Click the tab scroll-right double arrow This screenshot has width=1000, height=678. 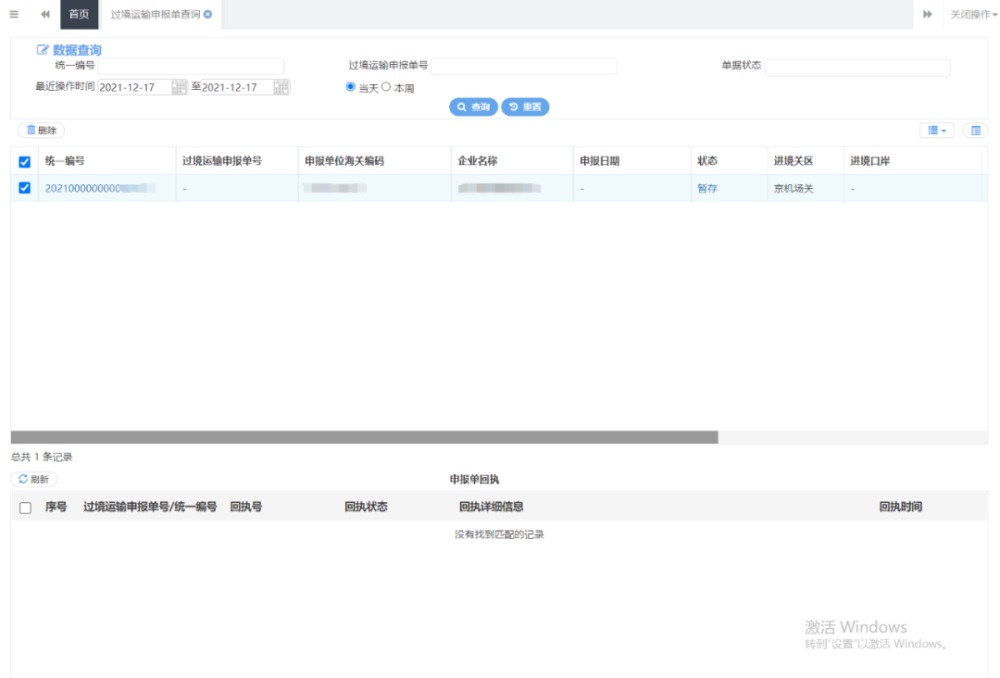pos(927,14)
